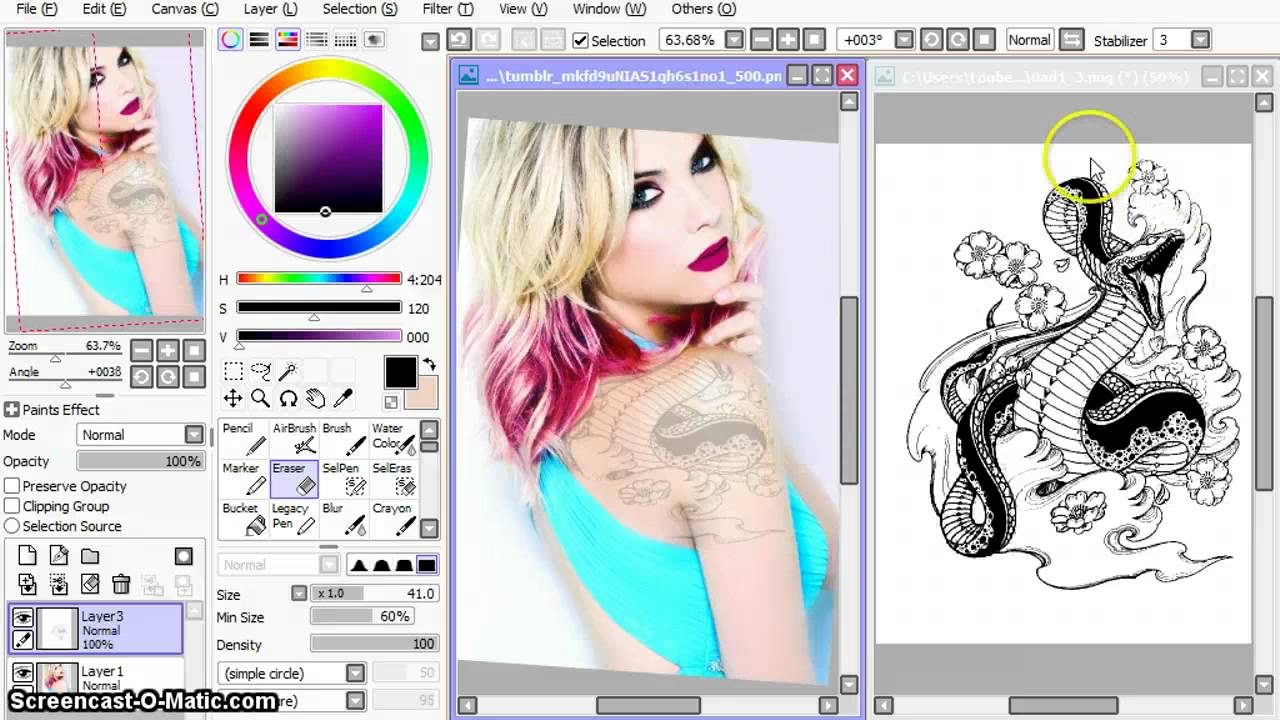Hide Layer1 with its eye icon
1280x720 pixels.
click(x=22, y=673)
